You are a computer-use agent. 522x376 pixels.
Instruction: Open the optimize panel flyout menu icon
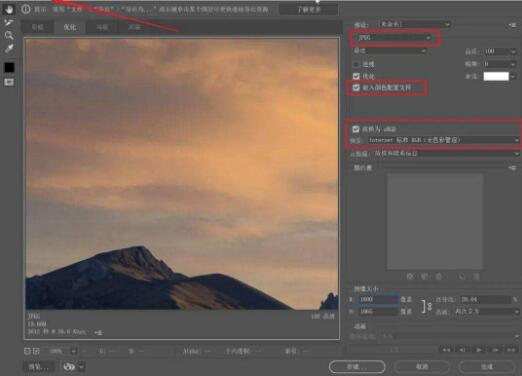[x=512, y=25]
